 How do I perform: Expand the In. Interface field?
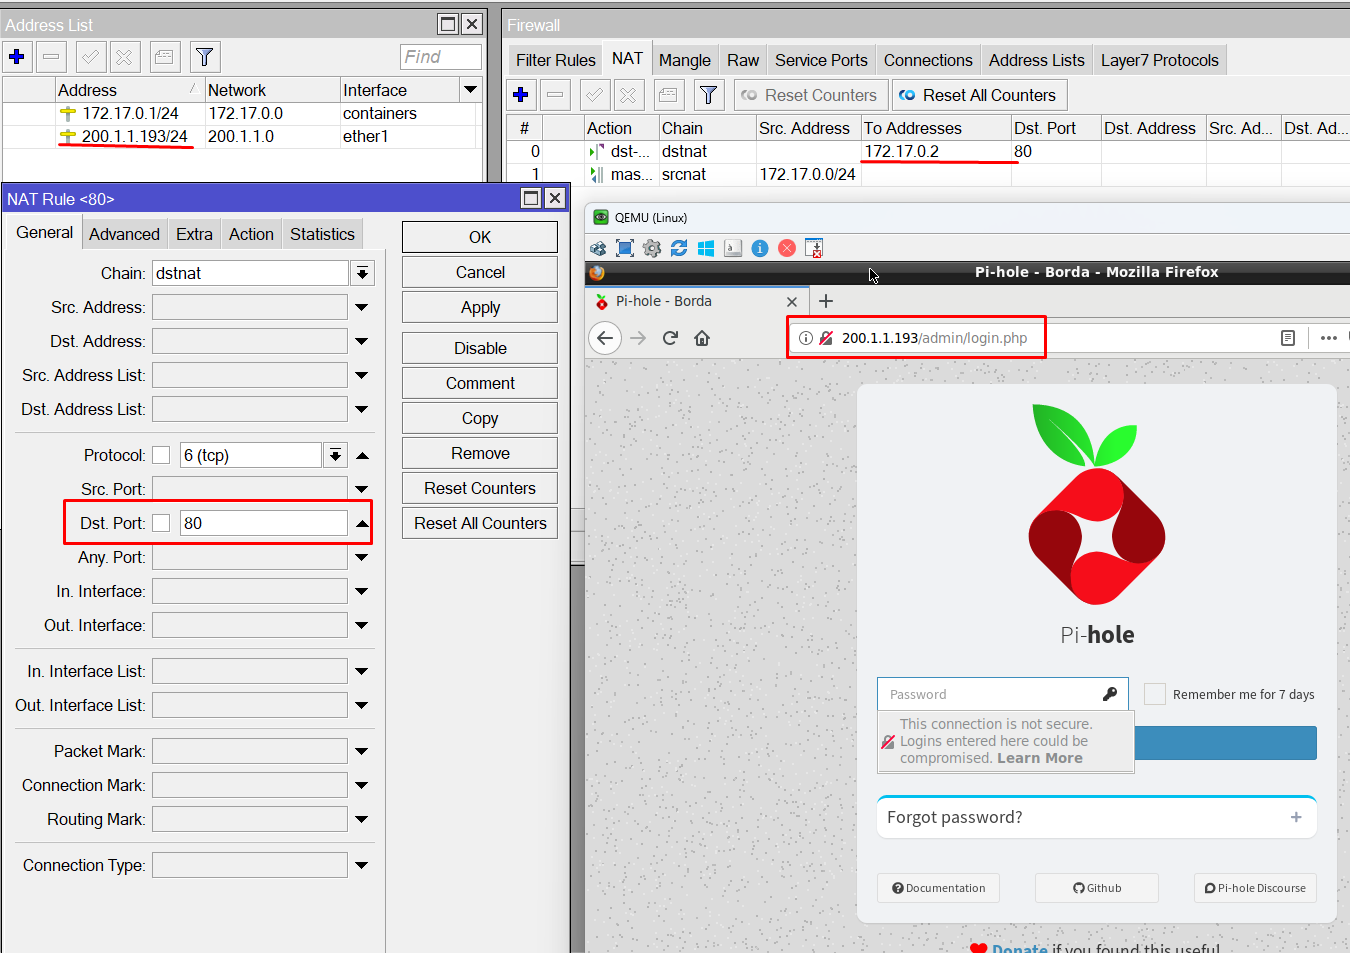click(362, 591)
